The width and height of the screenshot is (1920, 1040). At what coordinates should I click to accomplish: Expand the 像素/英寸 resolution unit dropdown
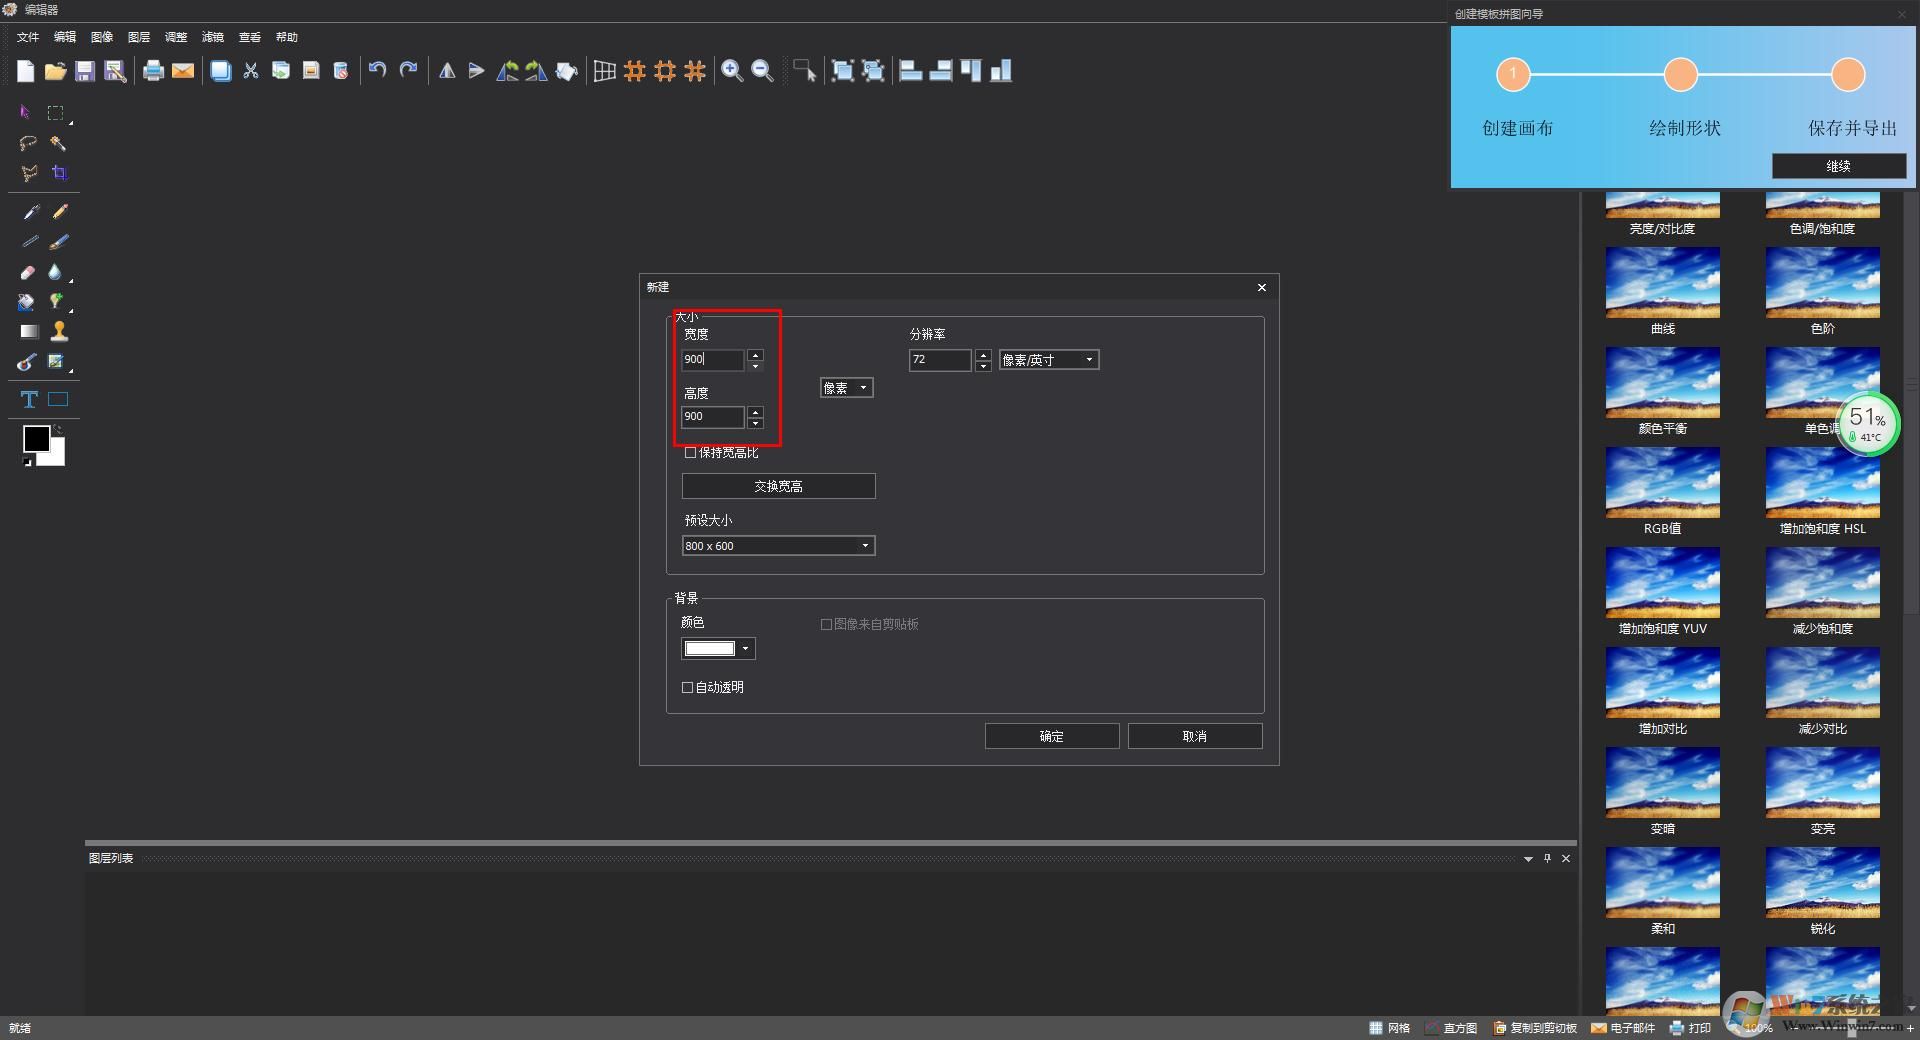pyautogui.click(x=1048, y=360)
